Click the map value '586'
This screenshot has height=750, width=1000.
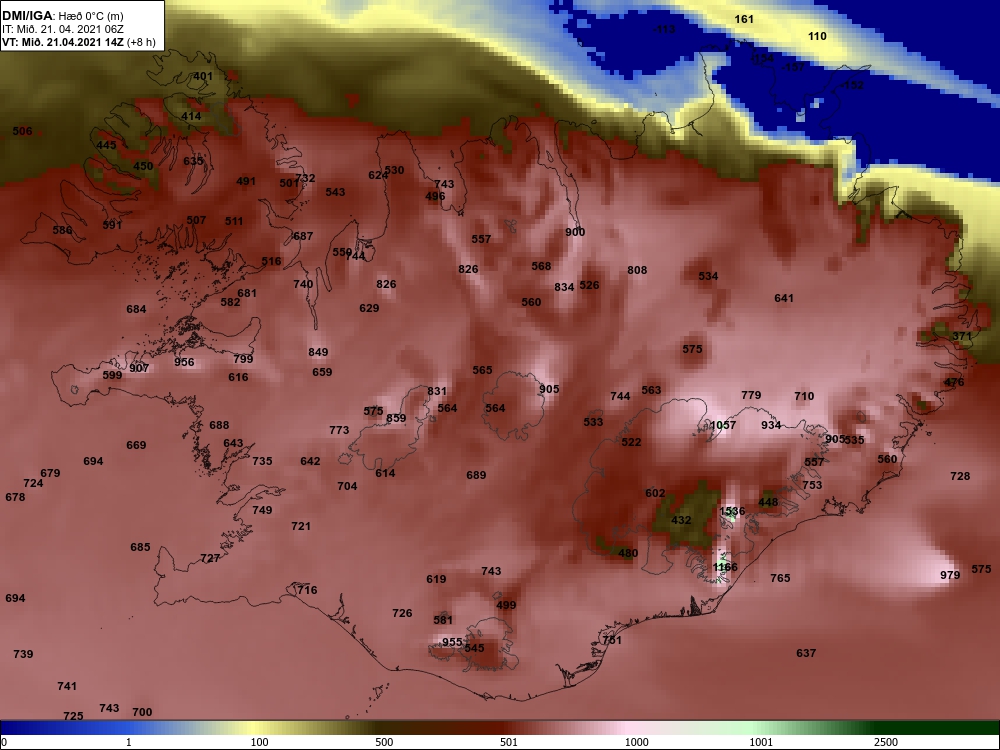click(x=62, y=230)
